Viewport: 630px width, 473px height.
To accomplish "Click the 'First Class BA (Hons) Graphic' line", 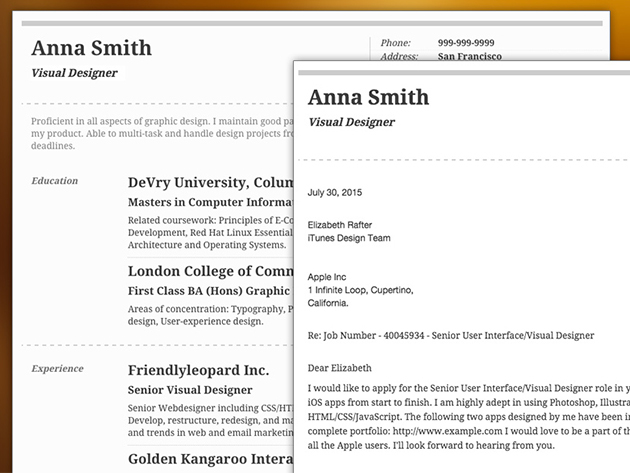I will tap(209, 291).
